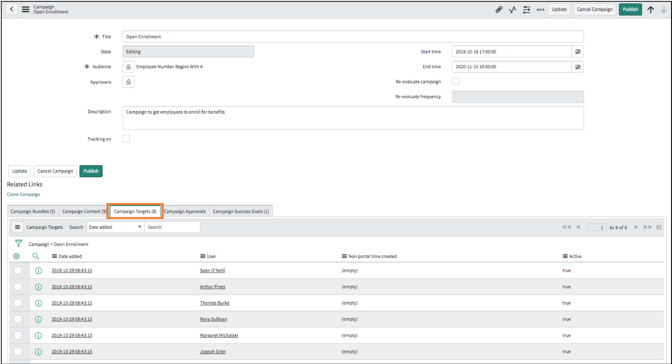672x364 pixels.
Task: Click the Title input field
Action: (x=353, y=36)
